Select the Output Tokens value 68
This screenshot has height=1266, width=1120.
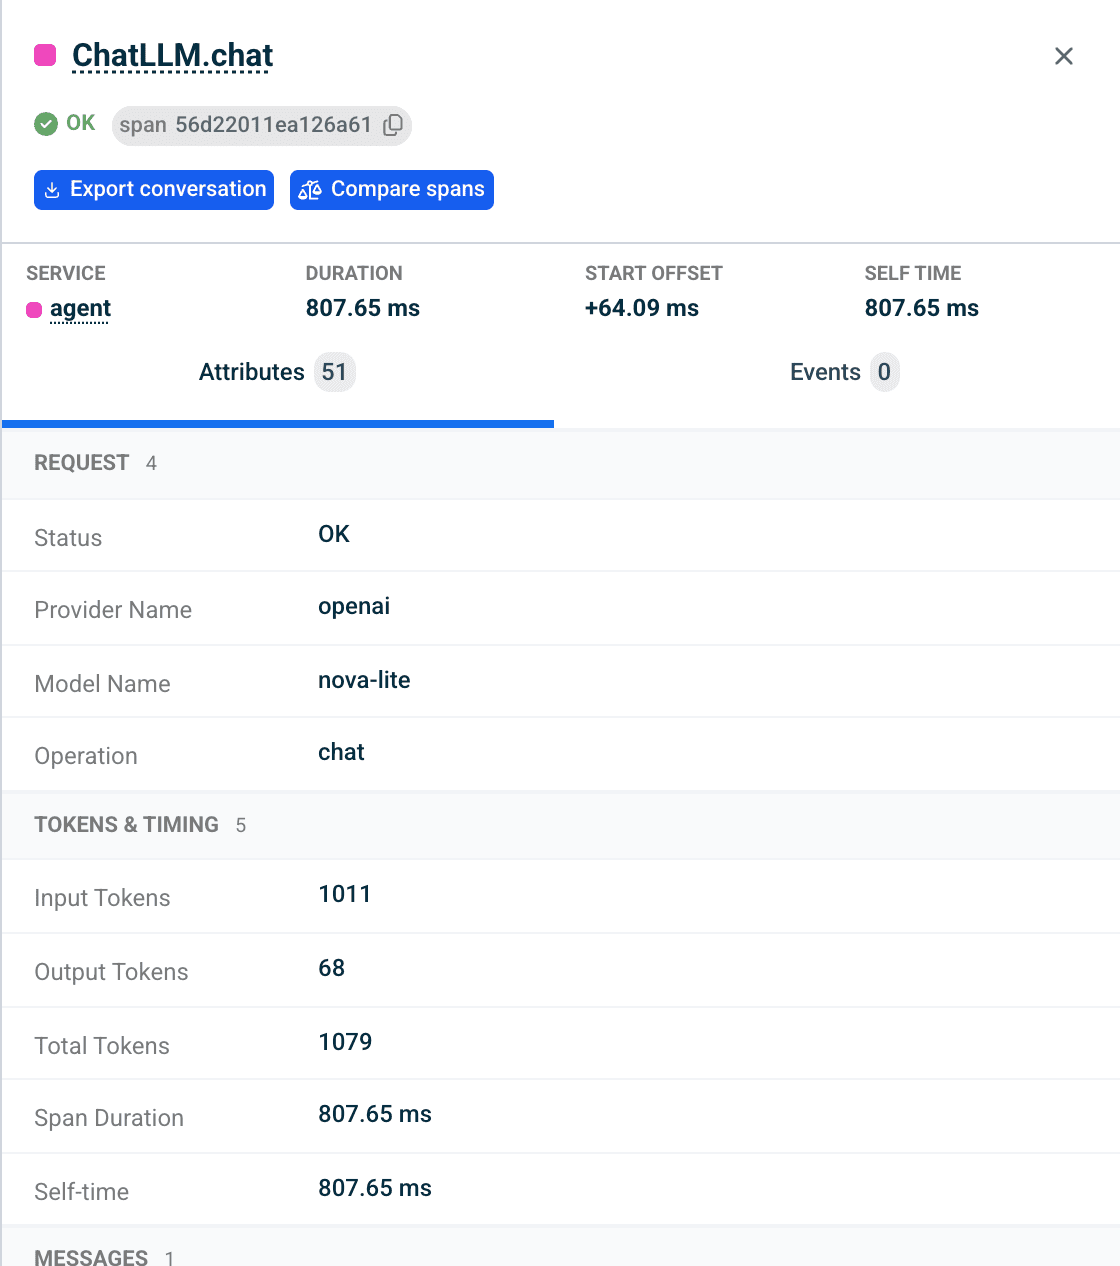332,969
